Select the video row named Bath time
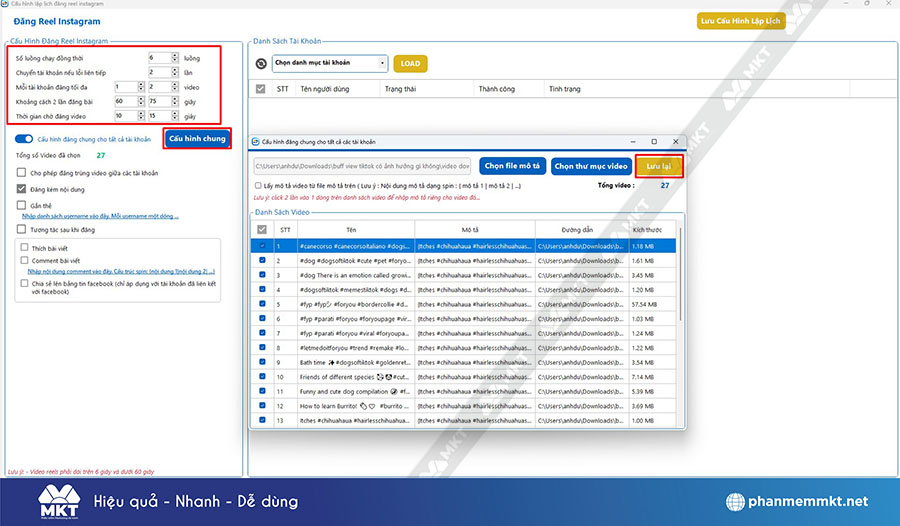 463,362
